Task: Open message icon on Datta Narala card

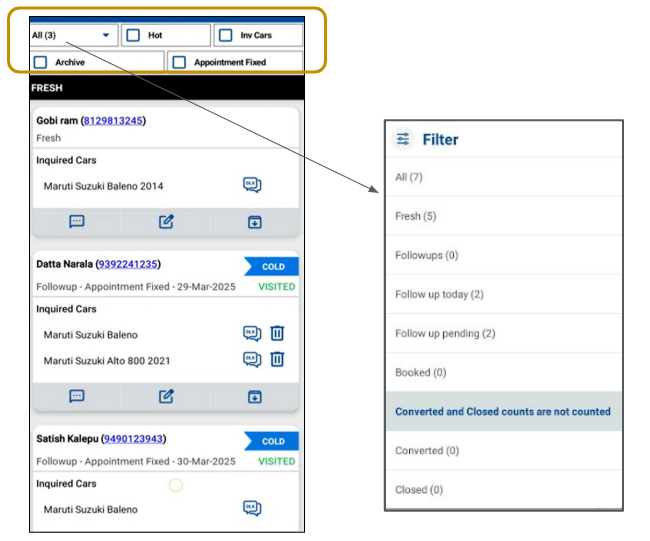Action: coord(77,396)
